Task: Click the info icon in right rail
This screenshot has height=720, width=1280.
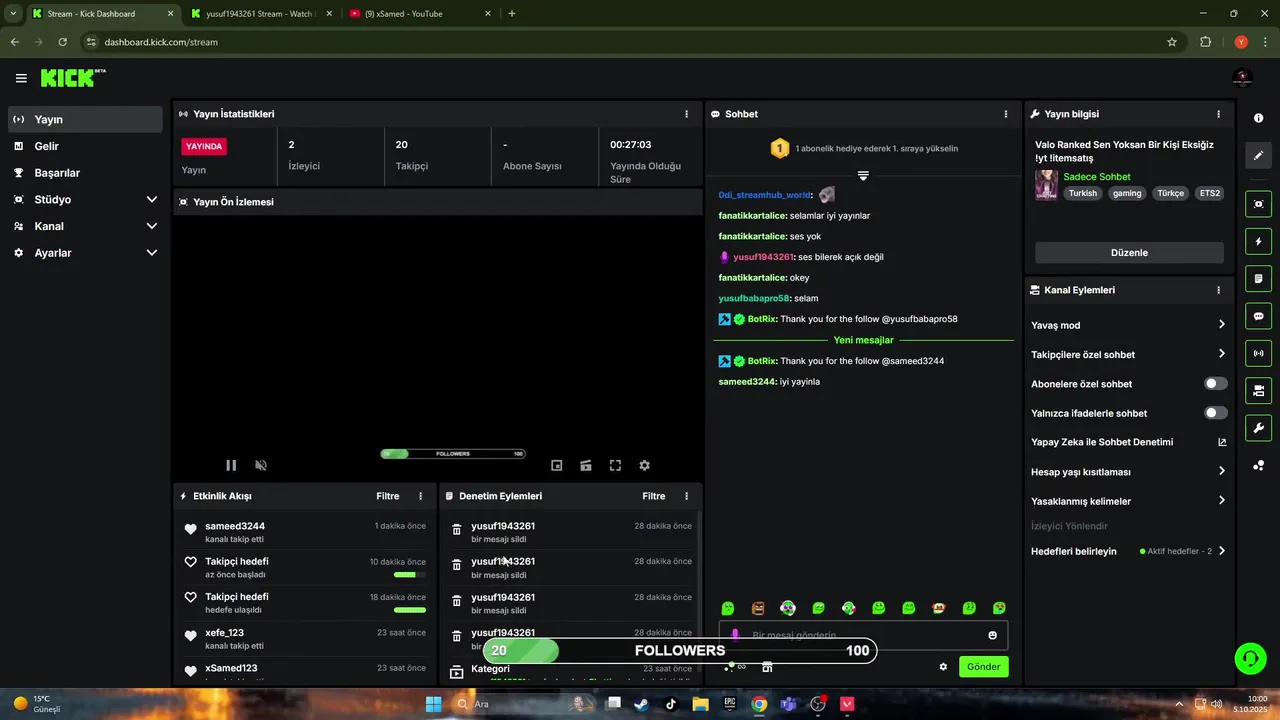Action: click(x=1258, y=118)
